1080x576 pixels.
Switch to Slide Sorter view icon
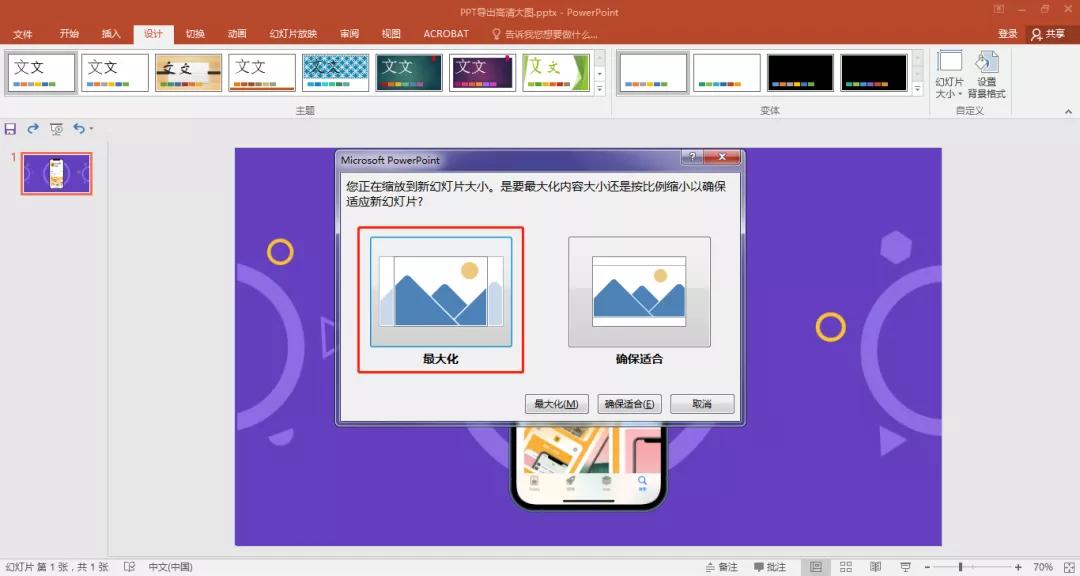(x=845, y=567)
